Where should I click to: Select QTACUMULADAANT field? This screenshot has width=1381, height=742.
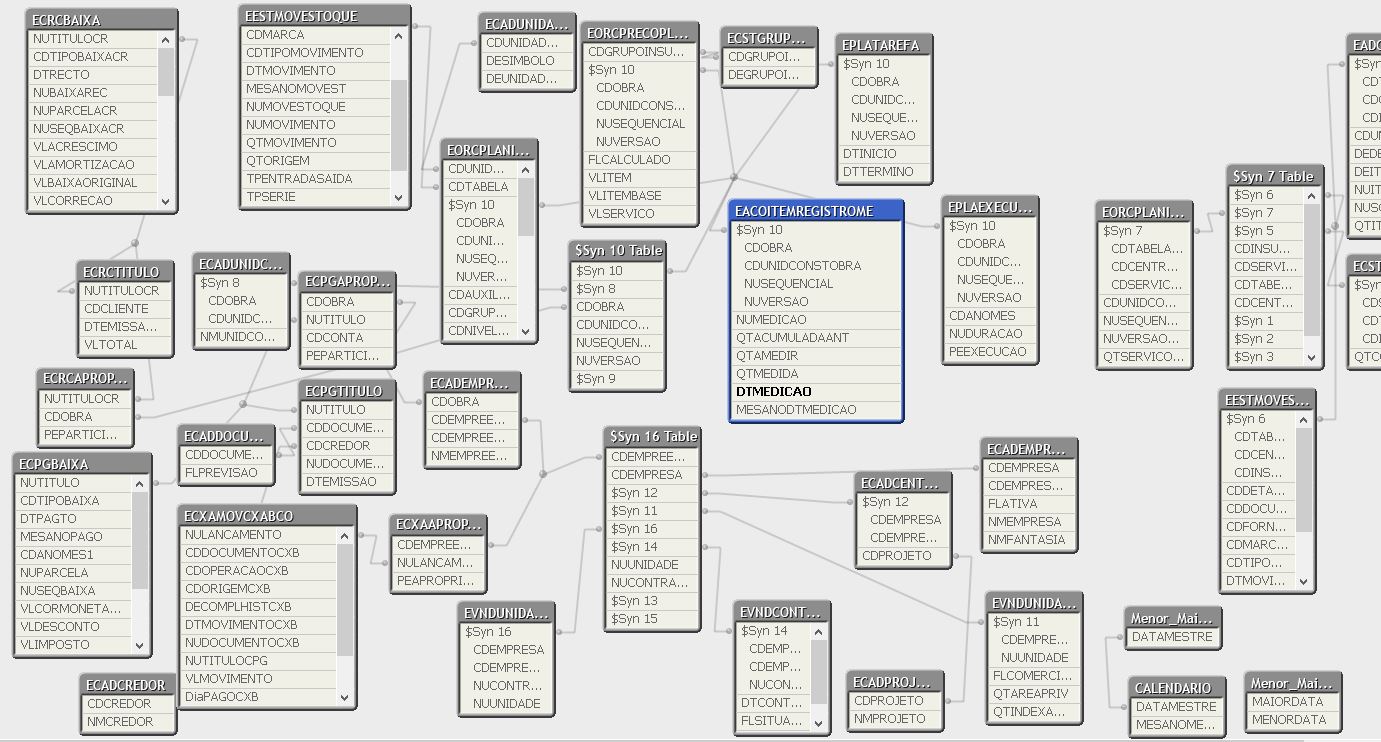point(816,338)
